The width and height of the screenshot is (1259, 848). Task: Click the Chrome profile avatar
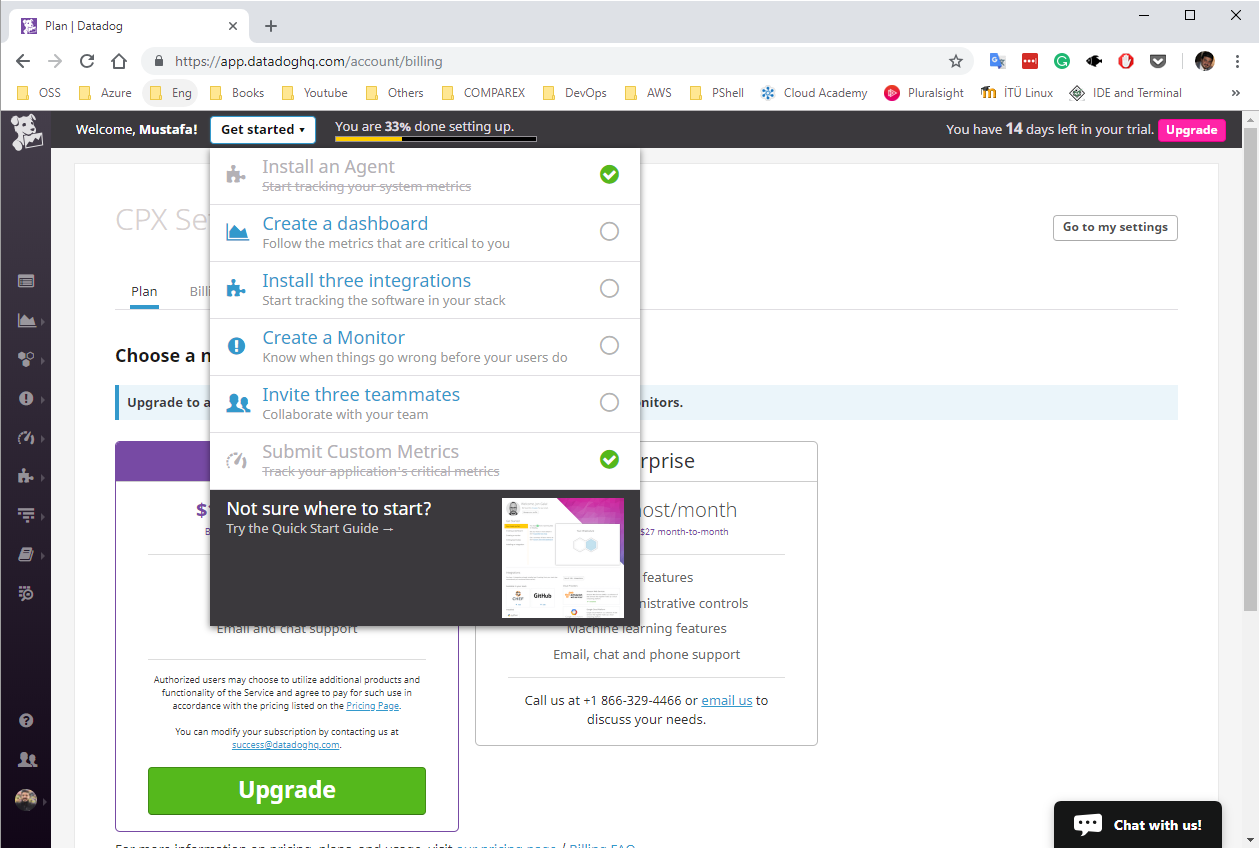[x=1205, y=61]
